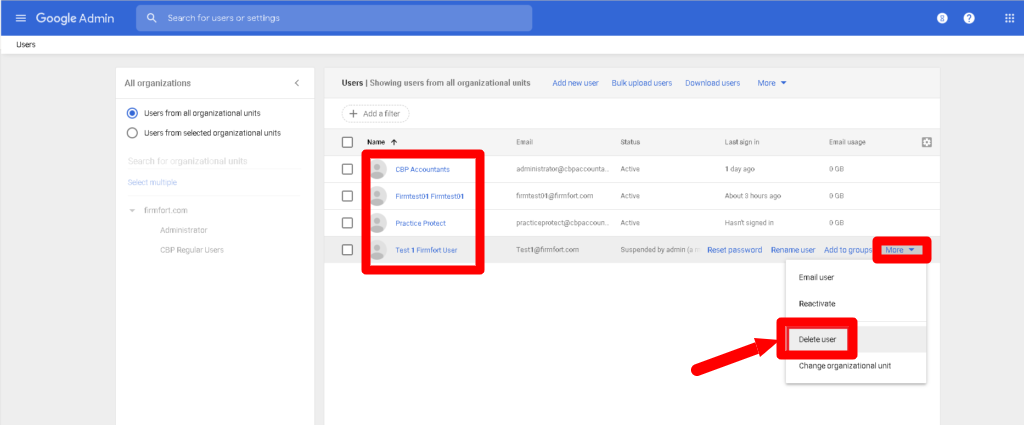Image resolution: width=1024 pixels, height=425 pixels.
Task: Click the search magnifier icon
Action: [x=152, y=18]
